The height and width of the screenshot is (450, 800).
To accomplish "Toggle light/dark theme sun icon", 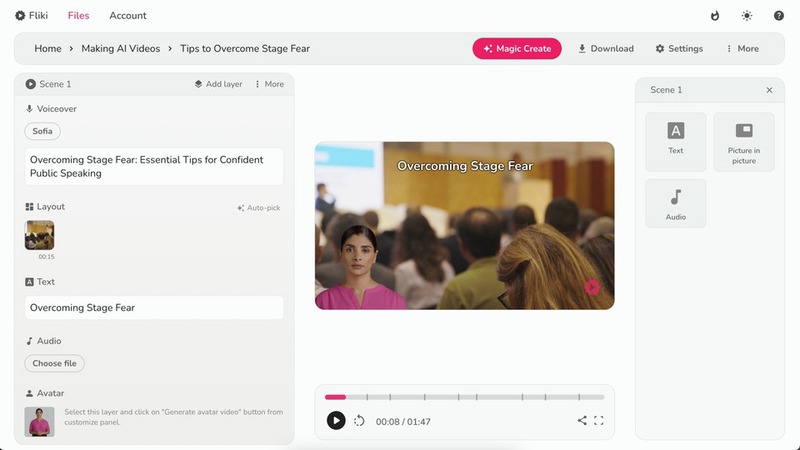I will click(x=747, y=16).
